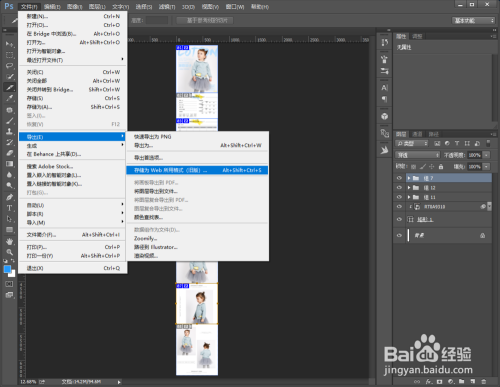Select the Dodge tool

coord(9,185)
